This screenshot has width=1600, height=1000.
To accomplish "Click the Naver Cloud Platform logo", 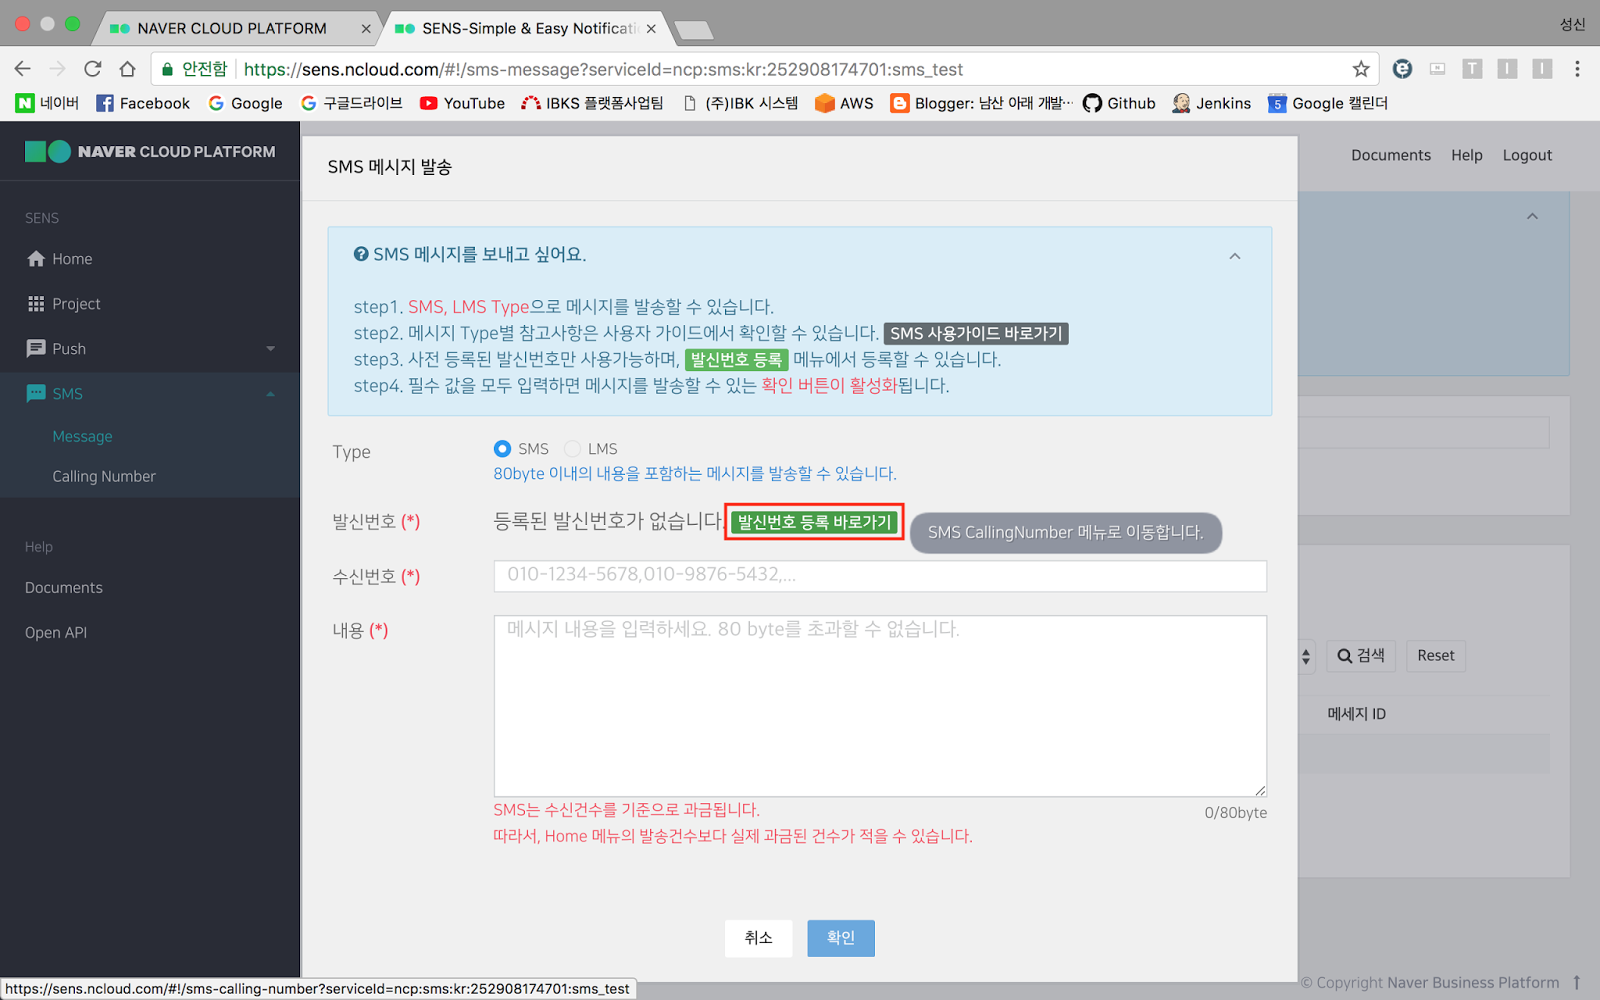I will (x=150, y=151).
